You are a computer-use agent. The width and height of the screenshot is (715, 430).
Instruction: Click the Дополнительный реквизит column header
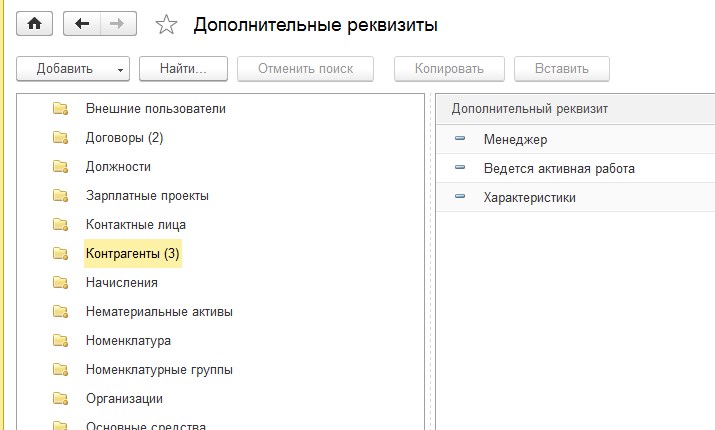pos(575,109)
